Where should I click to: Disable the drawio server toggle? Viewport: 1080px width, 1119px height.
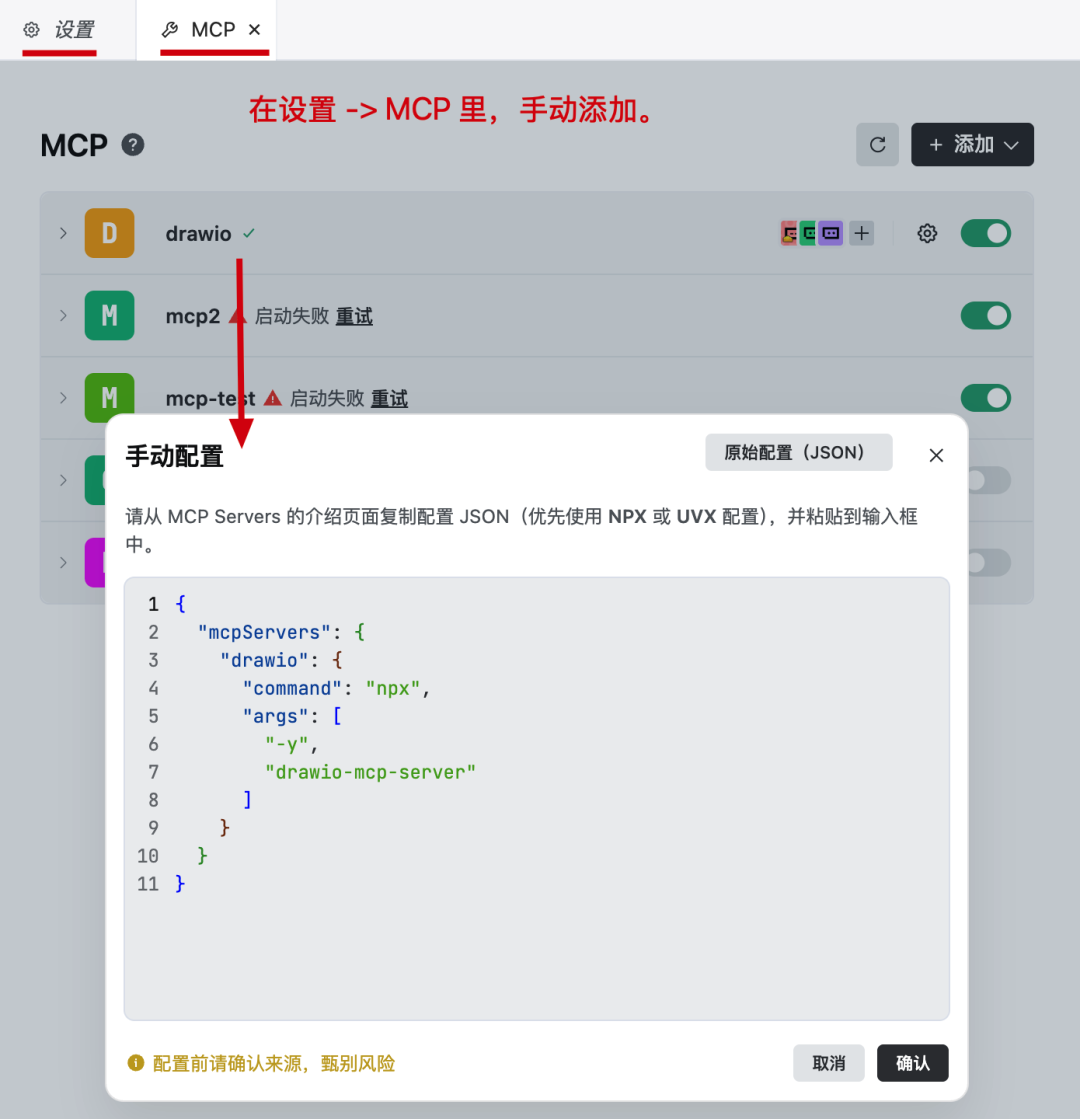click(x=986, y=232)
